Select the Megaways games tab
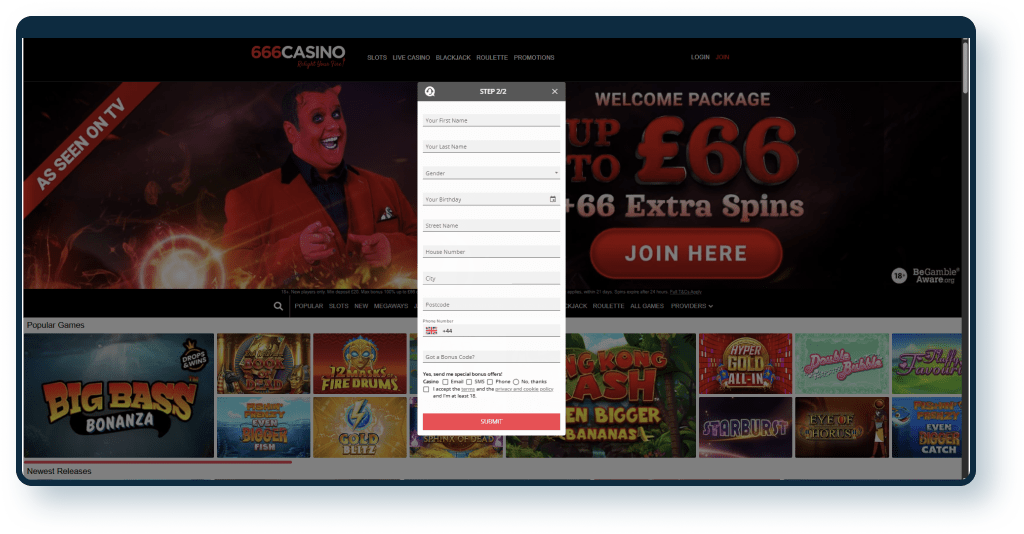 [391, 306]
